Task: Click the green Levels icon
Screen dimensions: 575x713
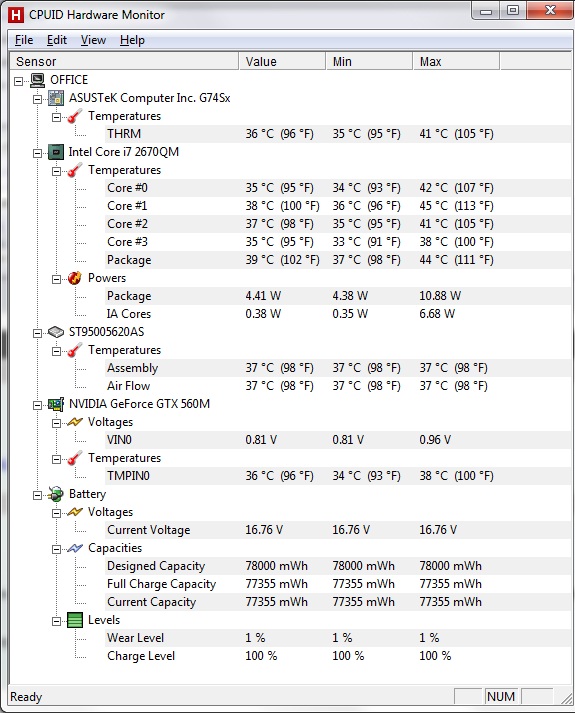Action: pos(75,620)
